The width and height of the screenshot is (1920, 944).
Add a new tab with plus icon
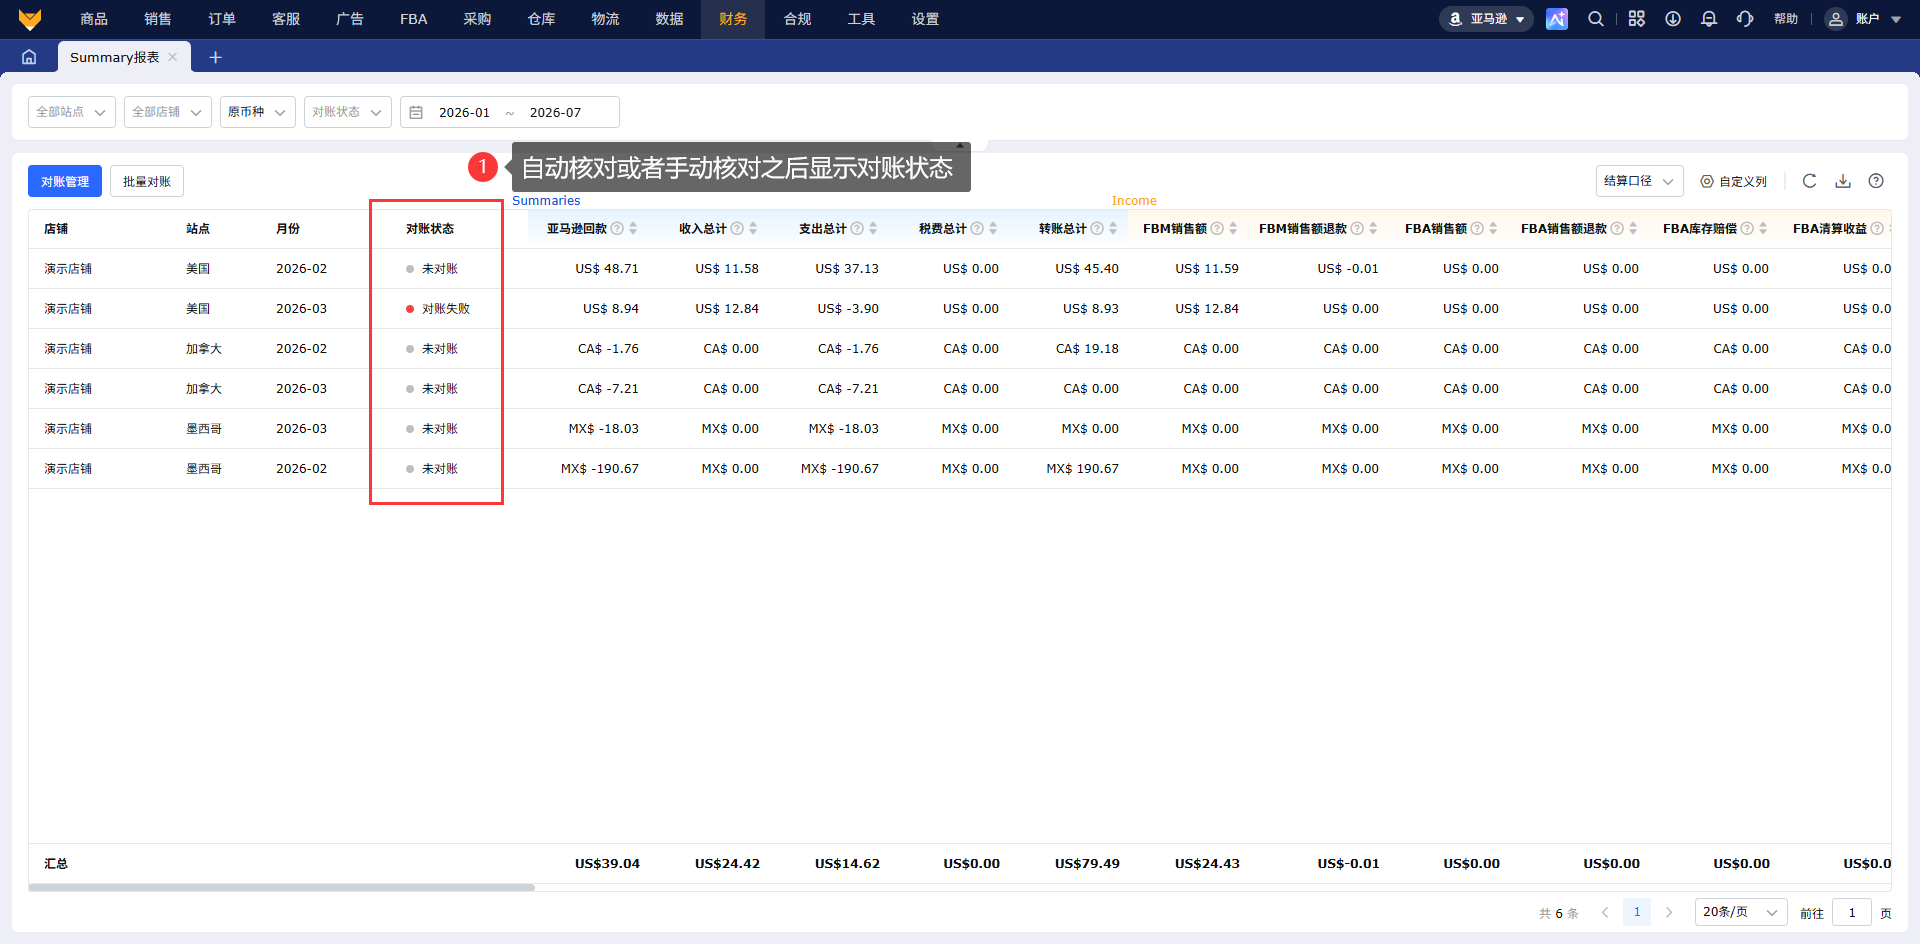pos(215,57)
